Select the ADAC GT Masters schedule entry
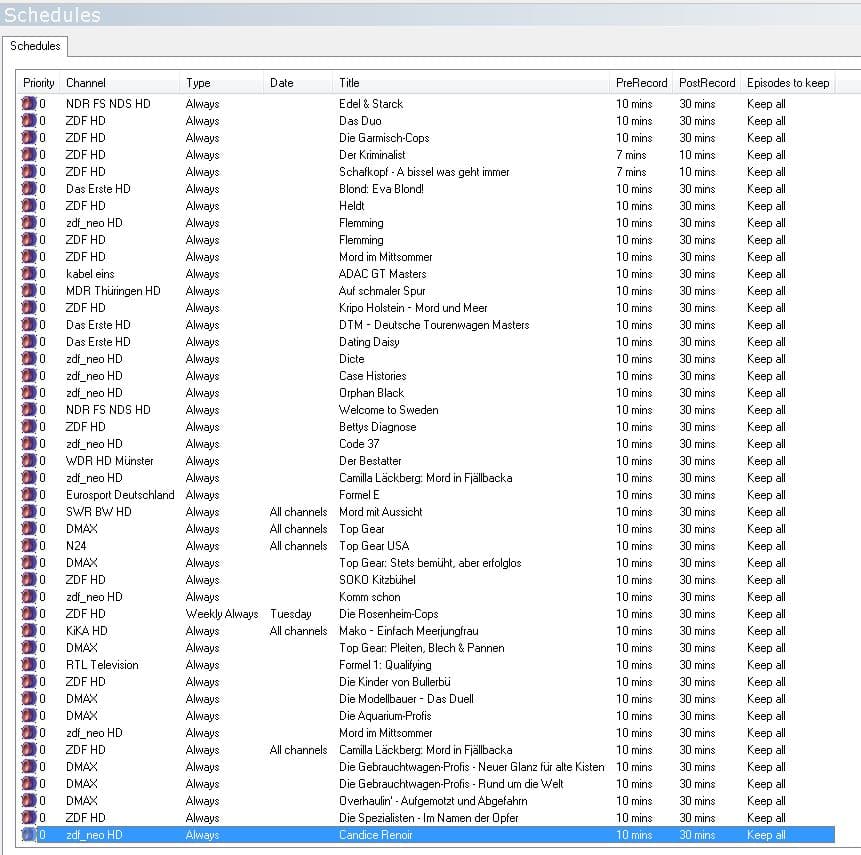 tap(382, 274)
